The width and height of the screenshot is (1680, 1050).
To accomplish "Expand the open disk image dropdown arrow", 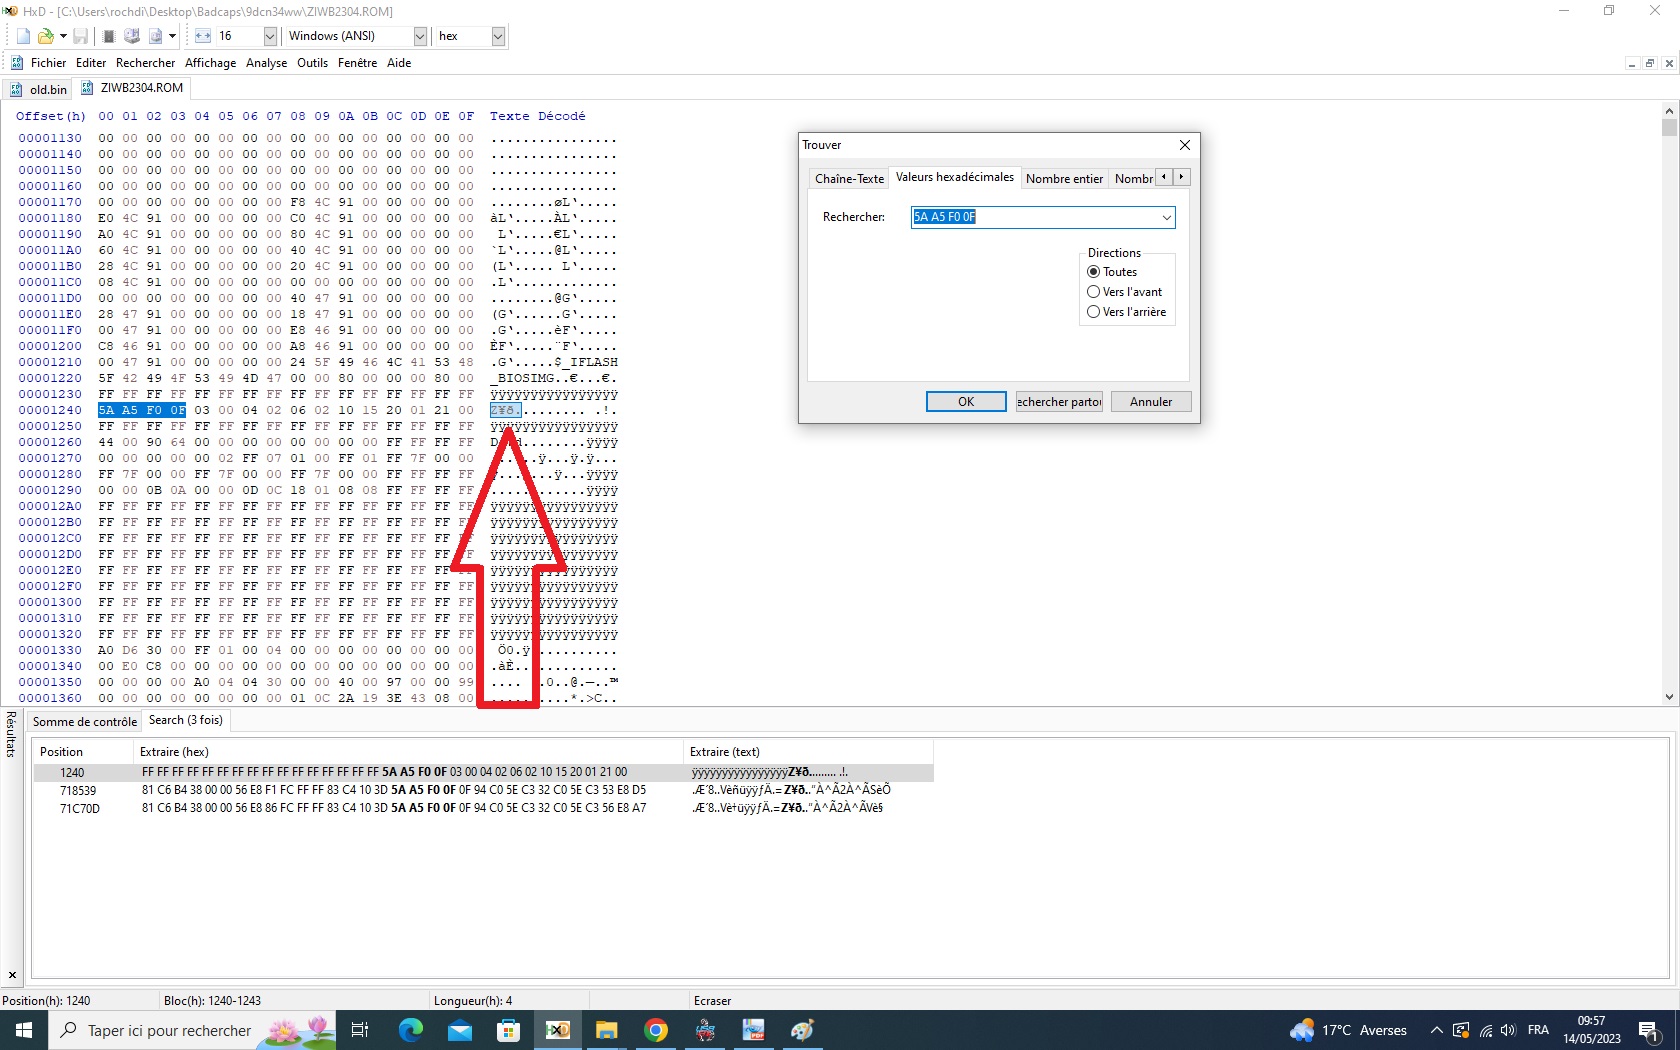I will (x=173, y=36).
